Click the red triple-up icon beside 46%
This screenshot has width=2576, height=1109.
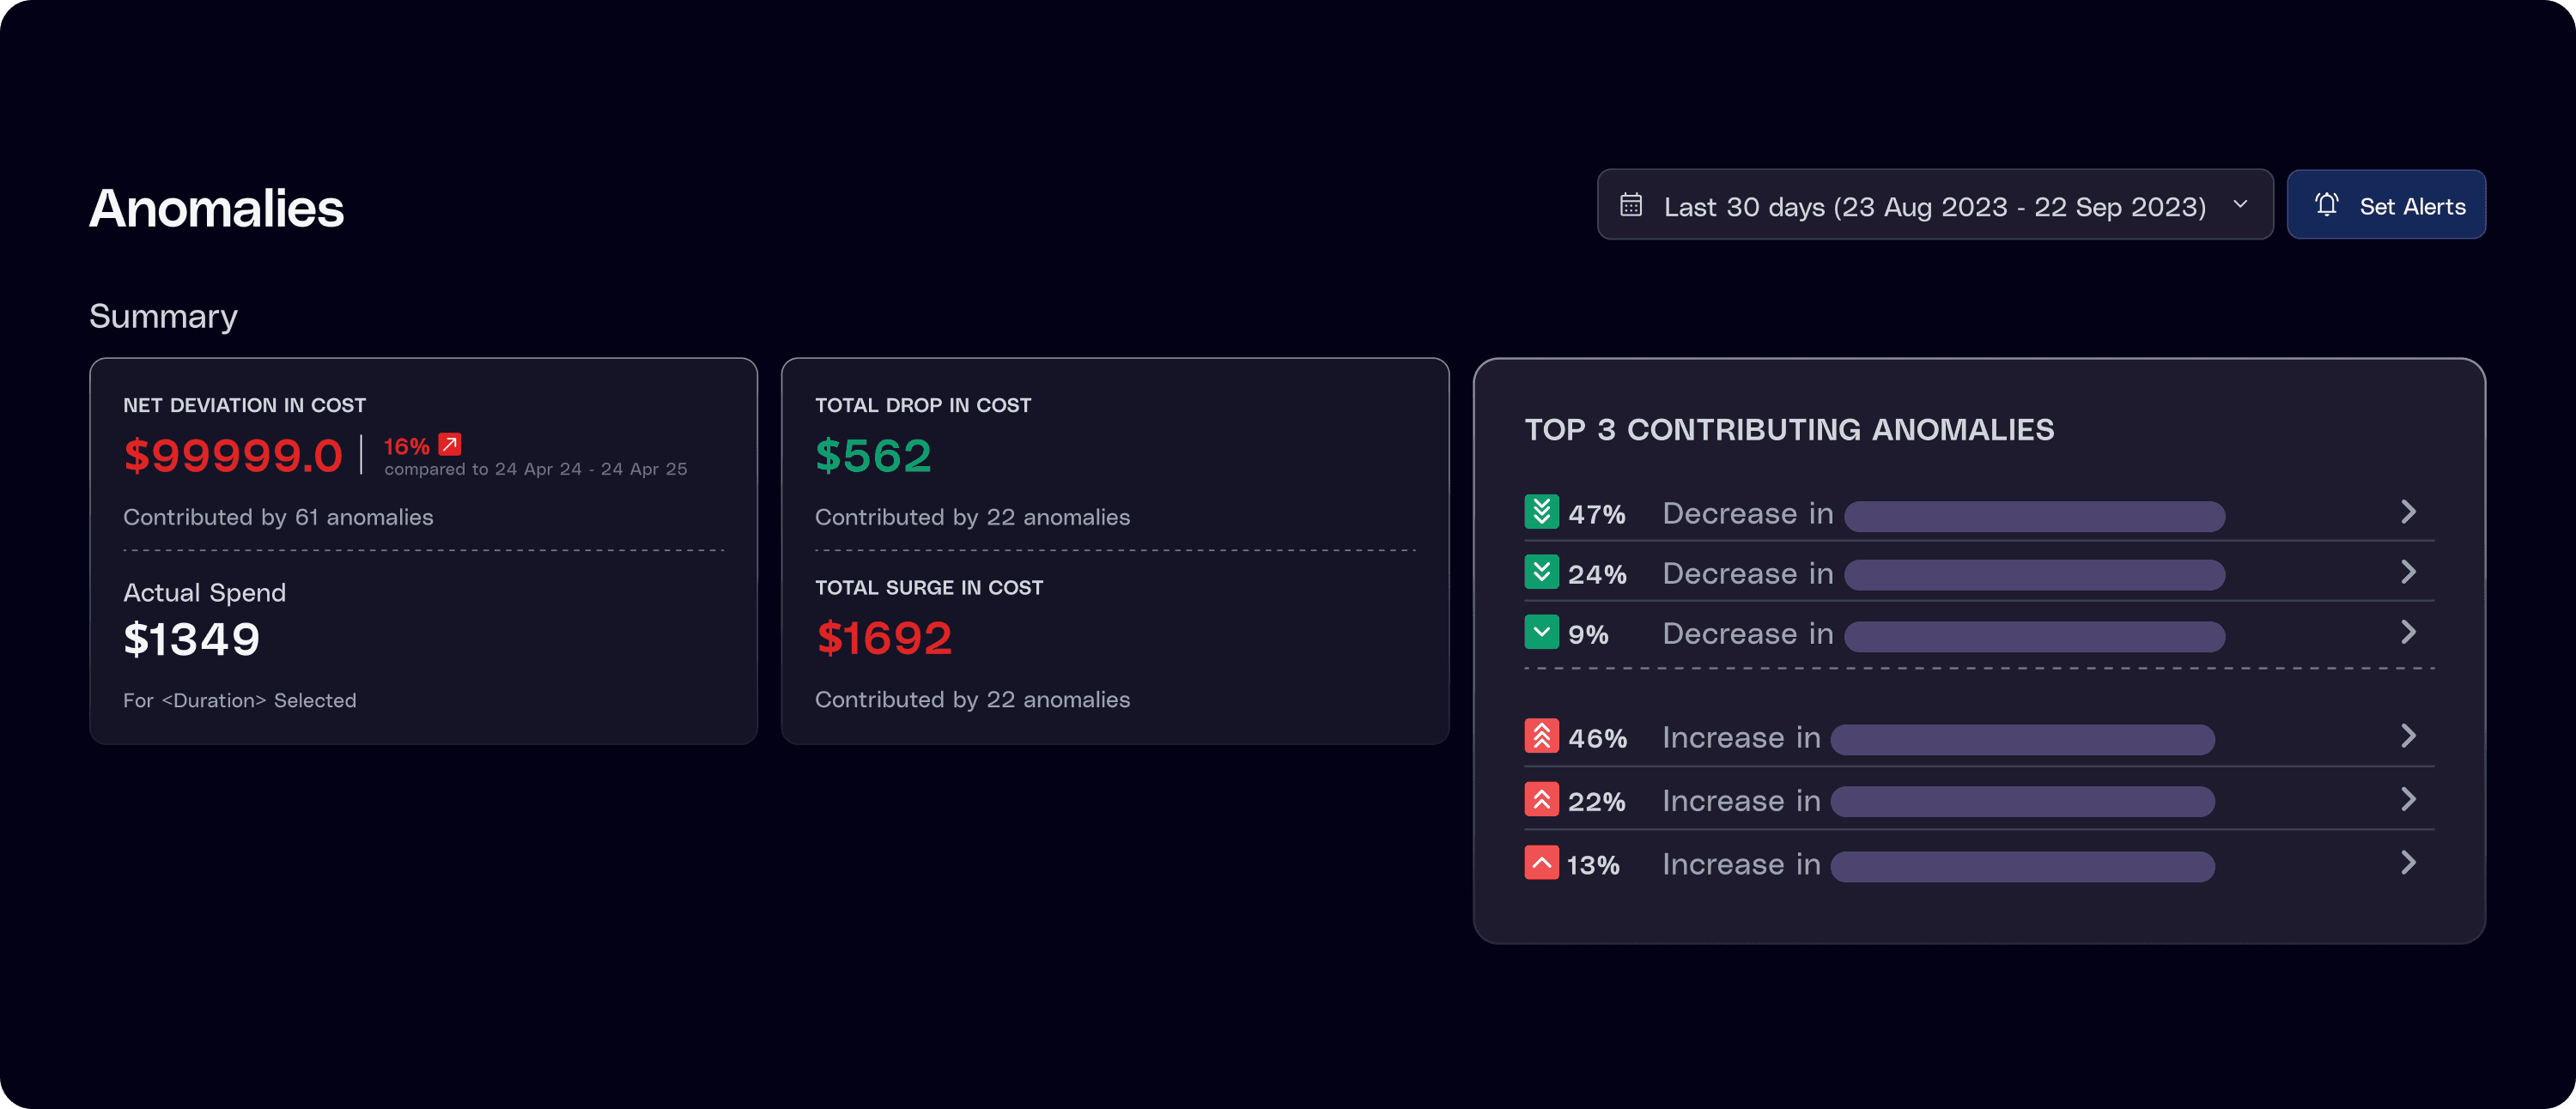(x=1541, y=736)
